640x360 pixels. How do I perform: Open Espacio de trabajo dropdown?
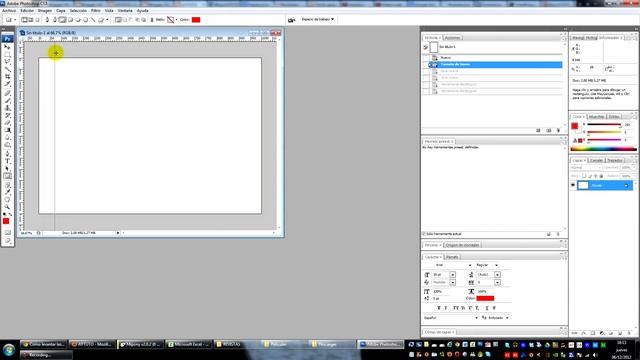318,19
